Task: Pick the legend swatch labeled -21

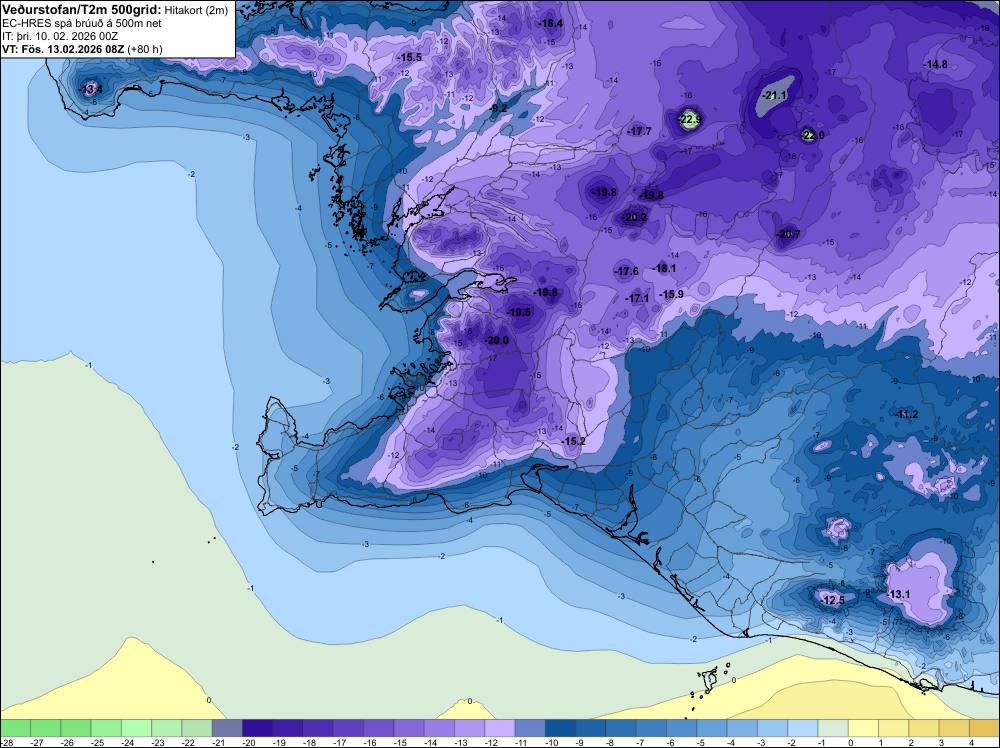Action: (227, 728)
